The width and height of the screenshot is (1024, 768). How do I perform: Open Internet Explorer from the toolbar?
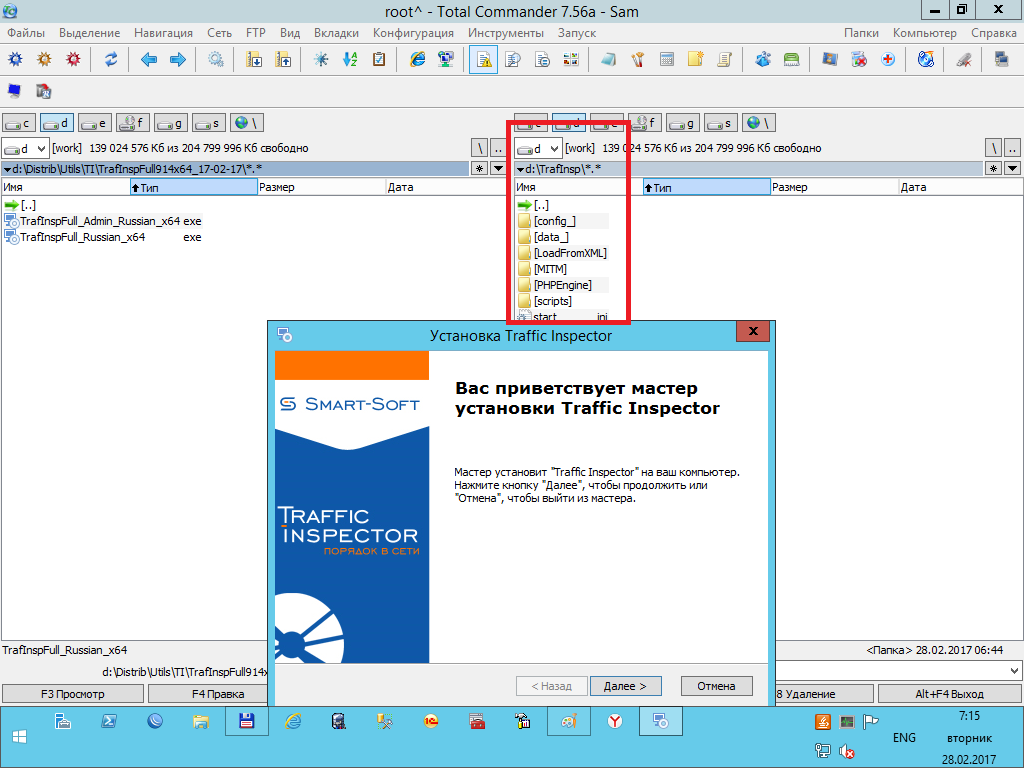(417, 59)
